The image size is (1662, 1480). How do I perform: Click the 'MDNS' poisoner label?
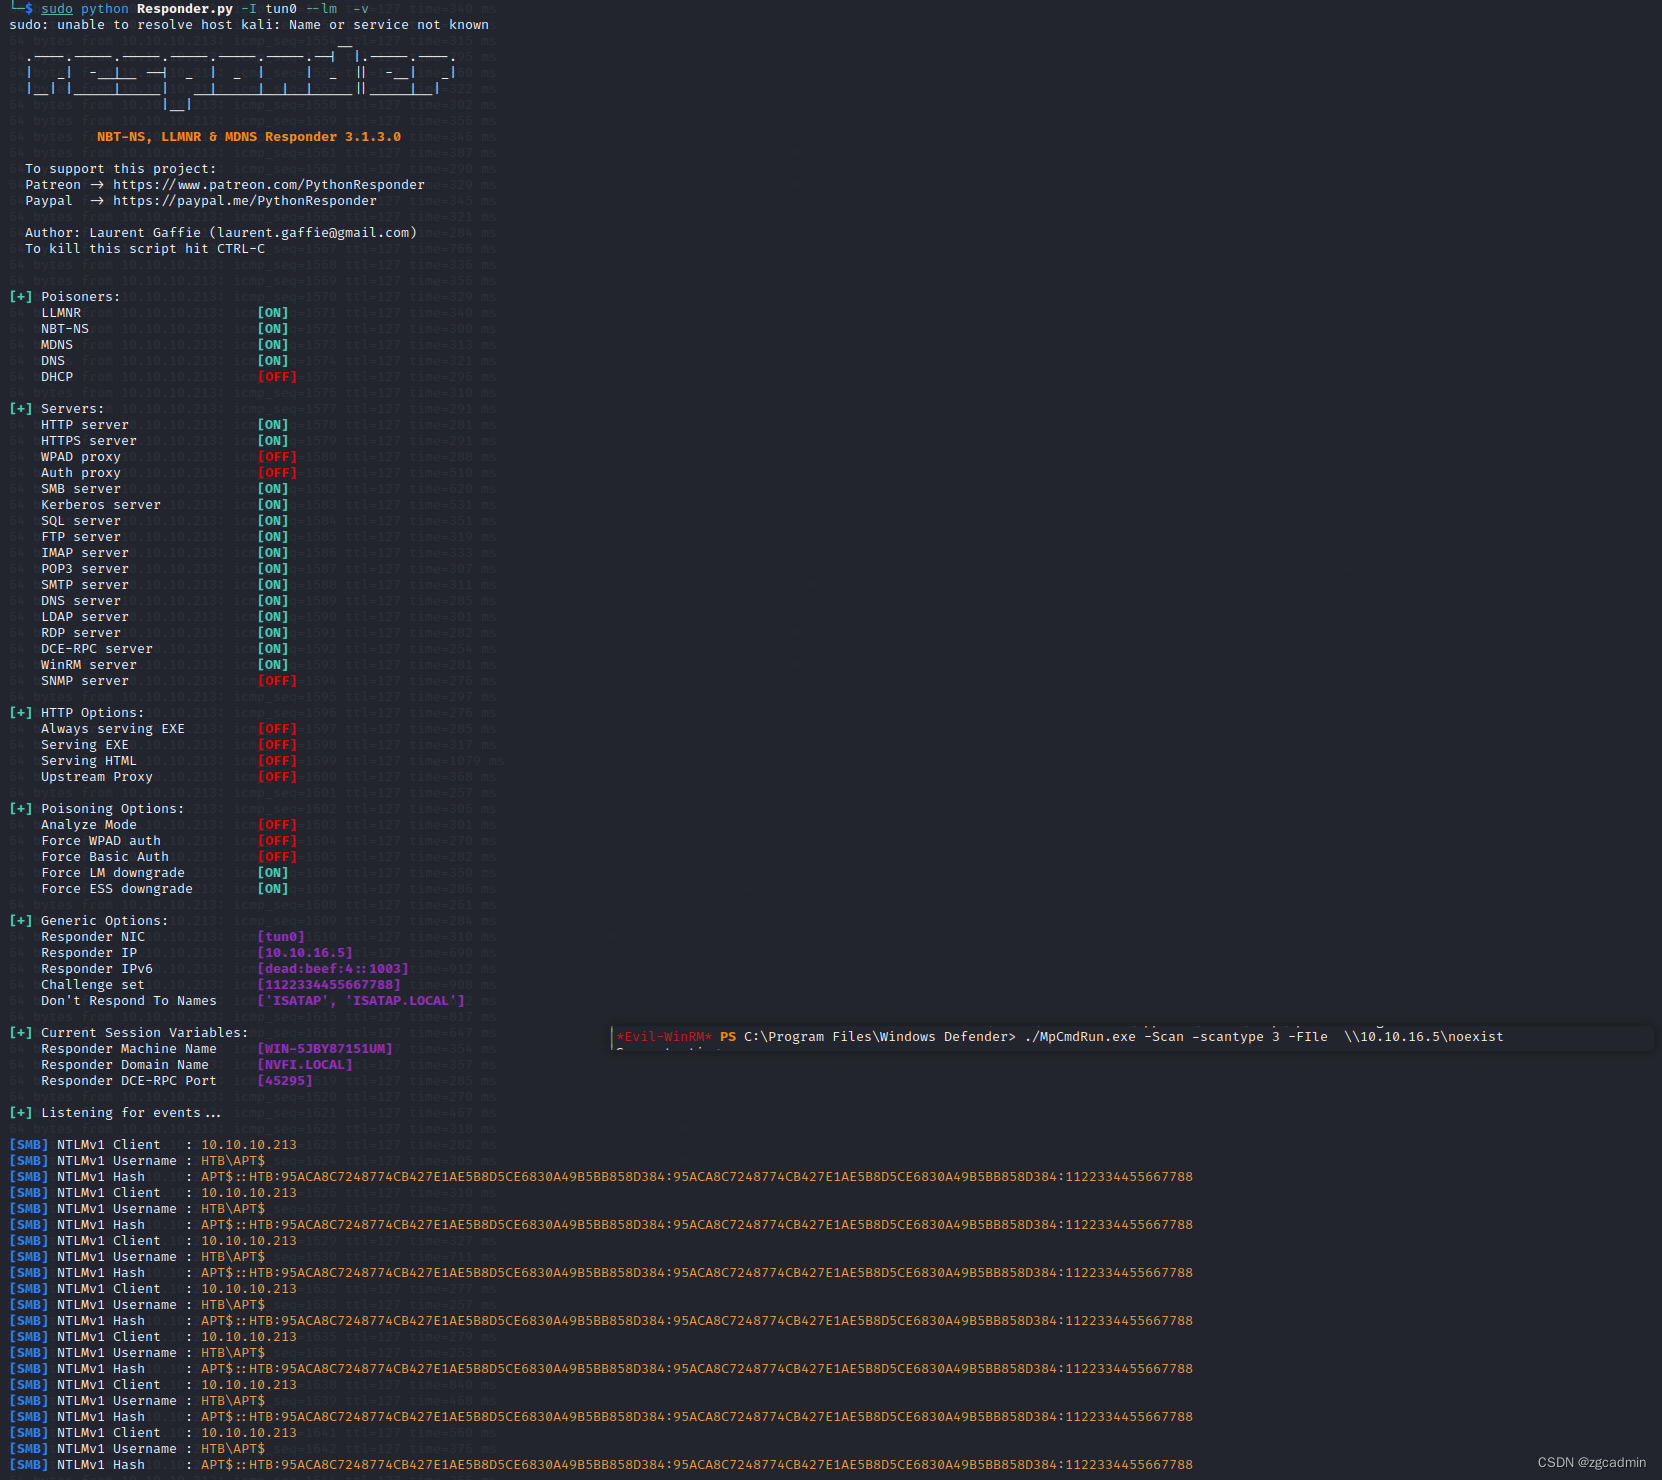pos(57,345)
